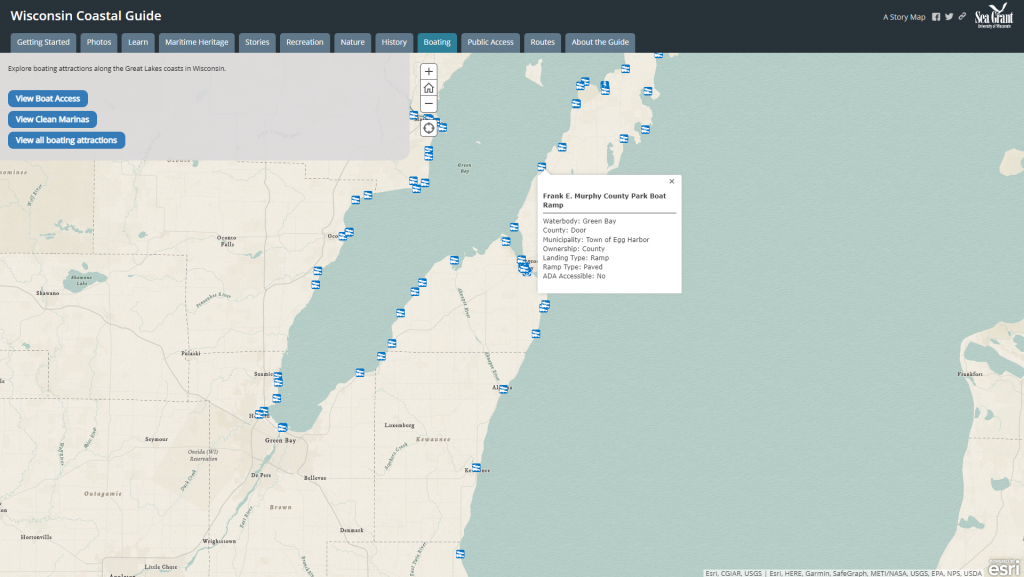Find my location on the map
This screenshot has width=1024, height=577.
click(x=428, y=128)
